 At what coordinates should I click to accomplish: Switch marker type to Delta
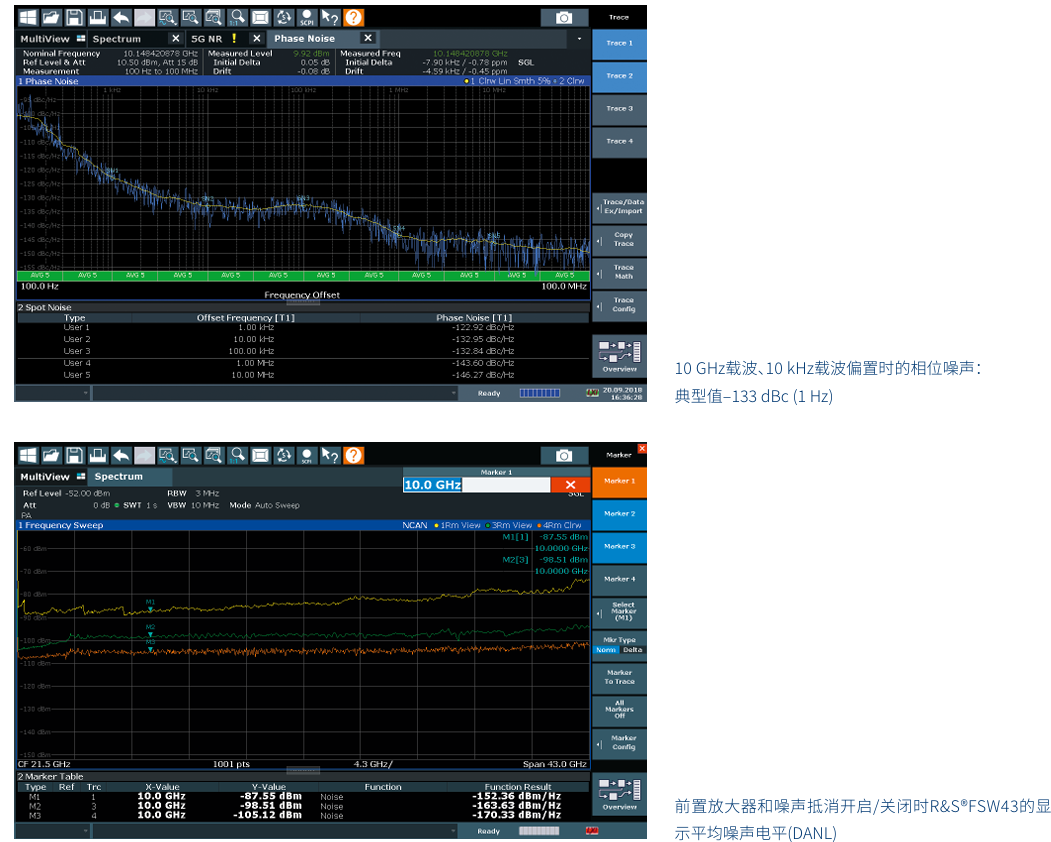632,650
